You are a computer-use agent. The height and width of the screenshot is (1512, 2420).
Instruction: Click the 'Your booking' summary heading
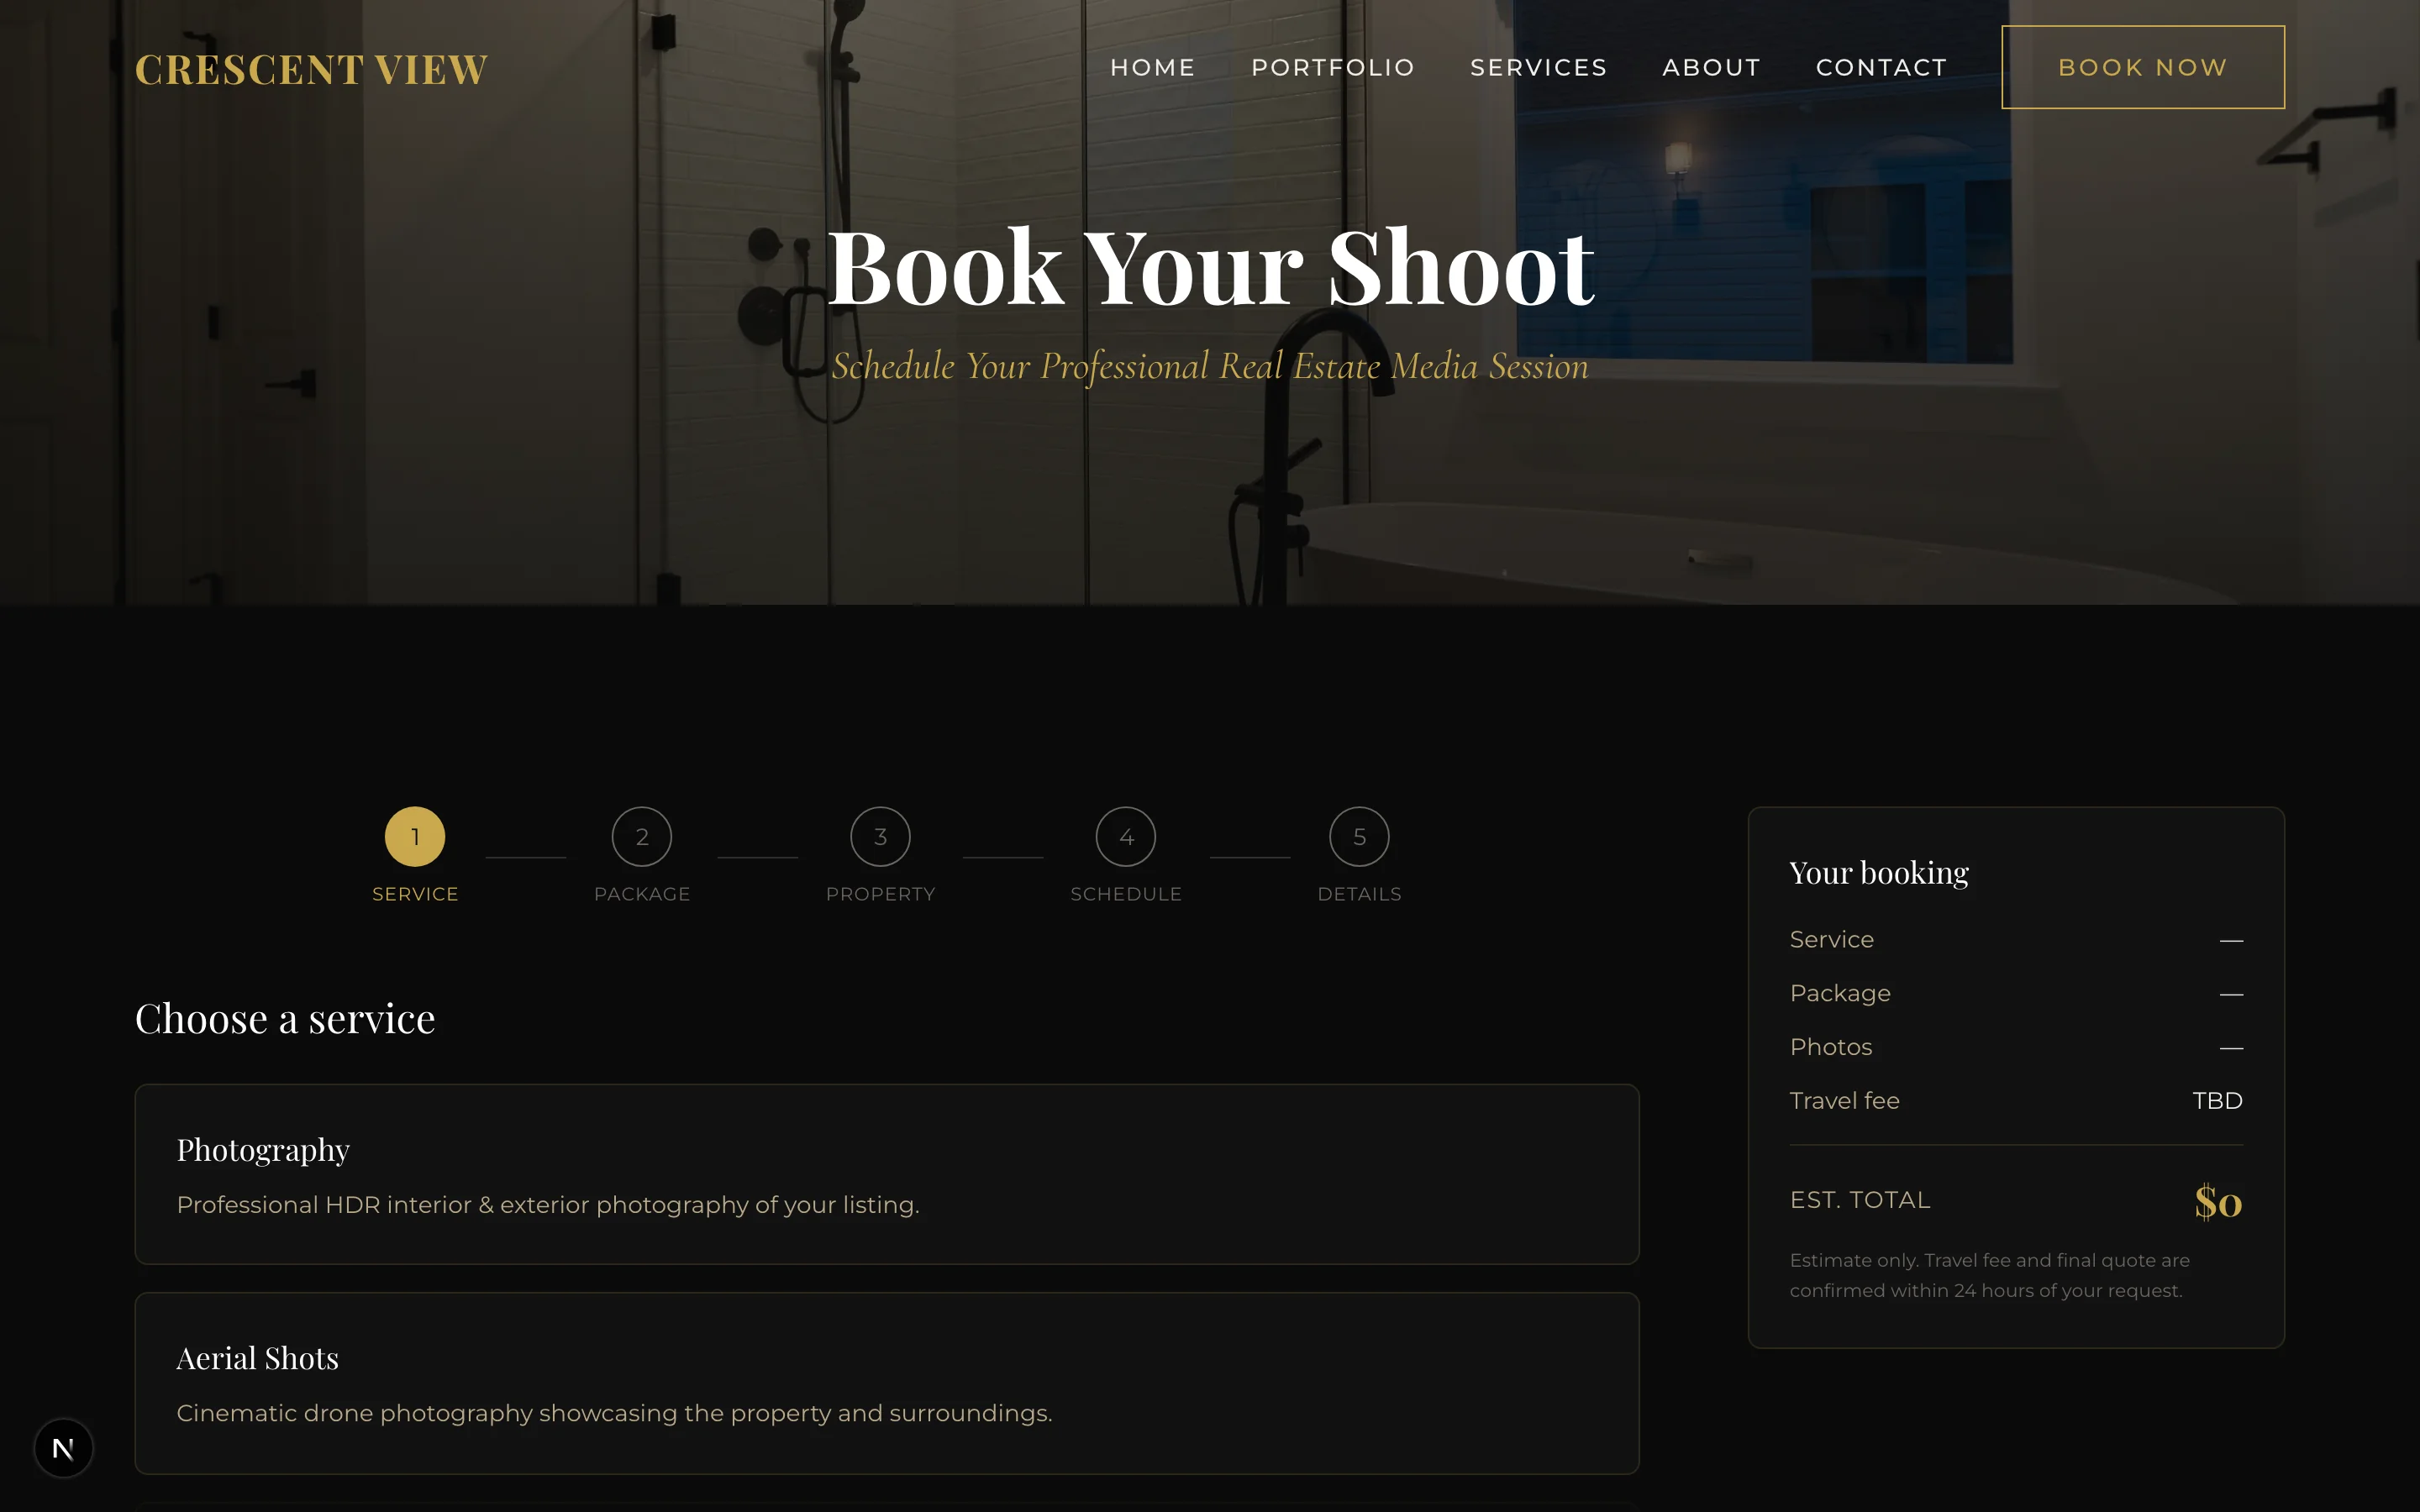click(x=1879, y=873)
